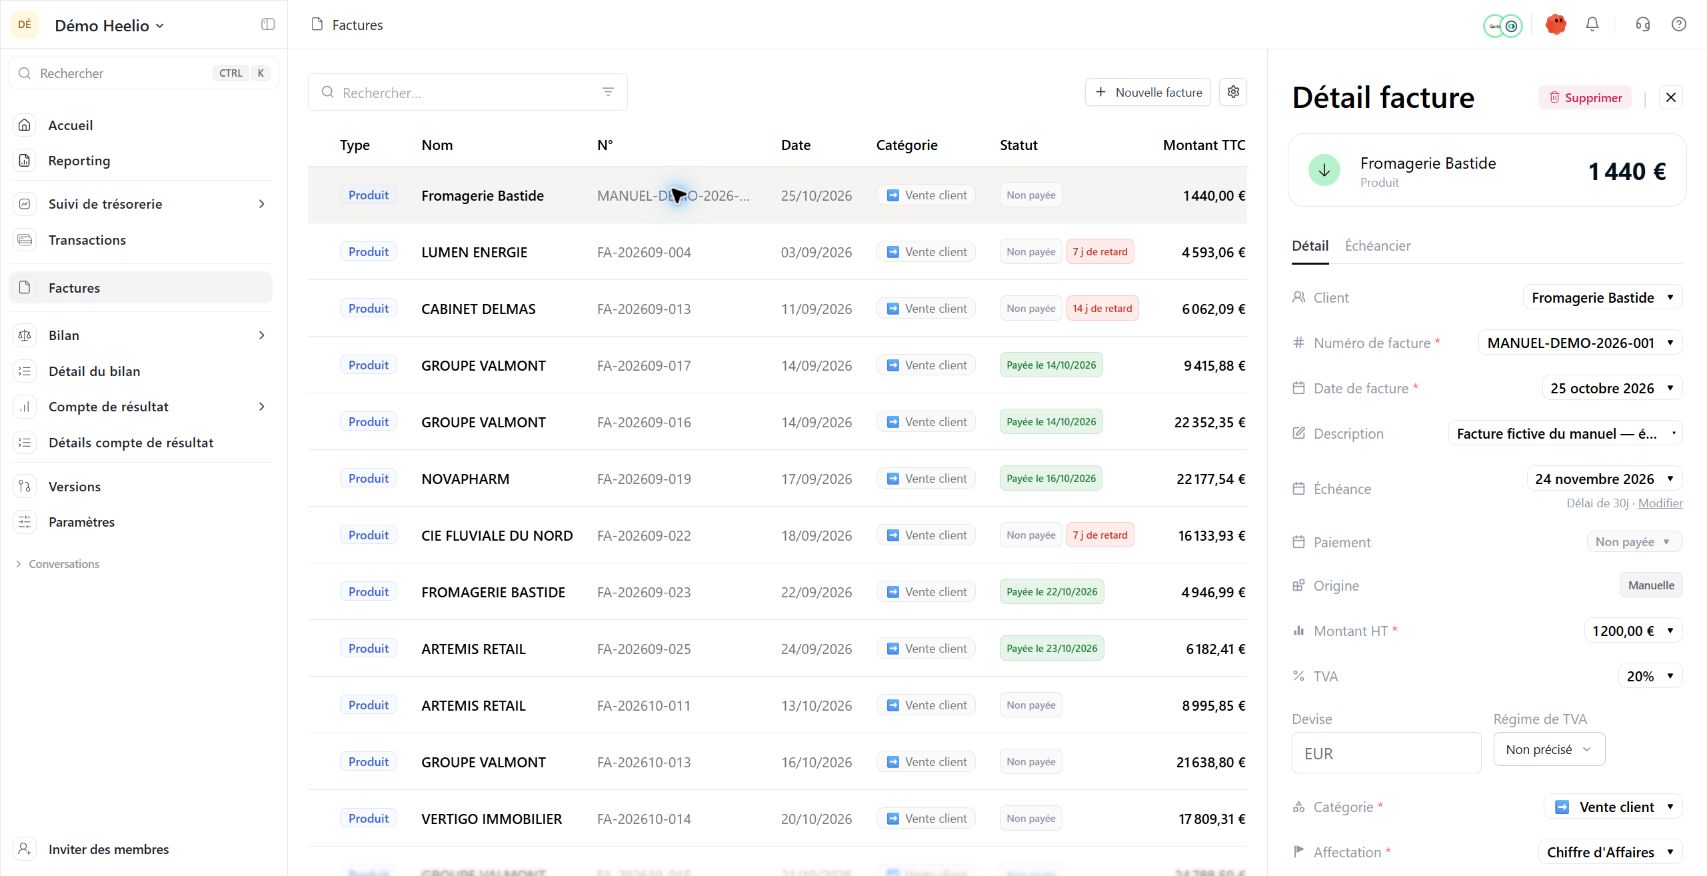1707x876 pixels.
Task: Click the Nouvelle facture button
Action: (x=1148, y=92)
